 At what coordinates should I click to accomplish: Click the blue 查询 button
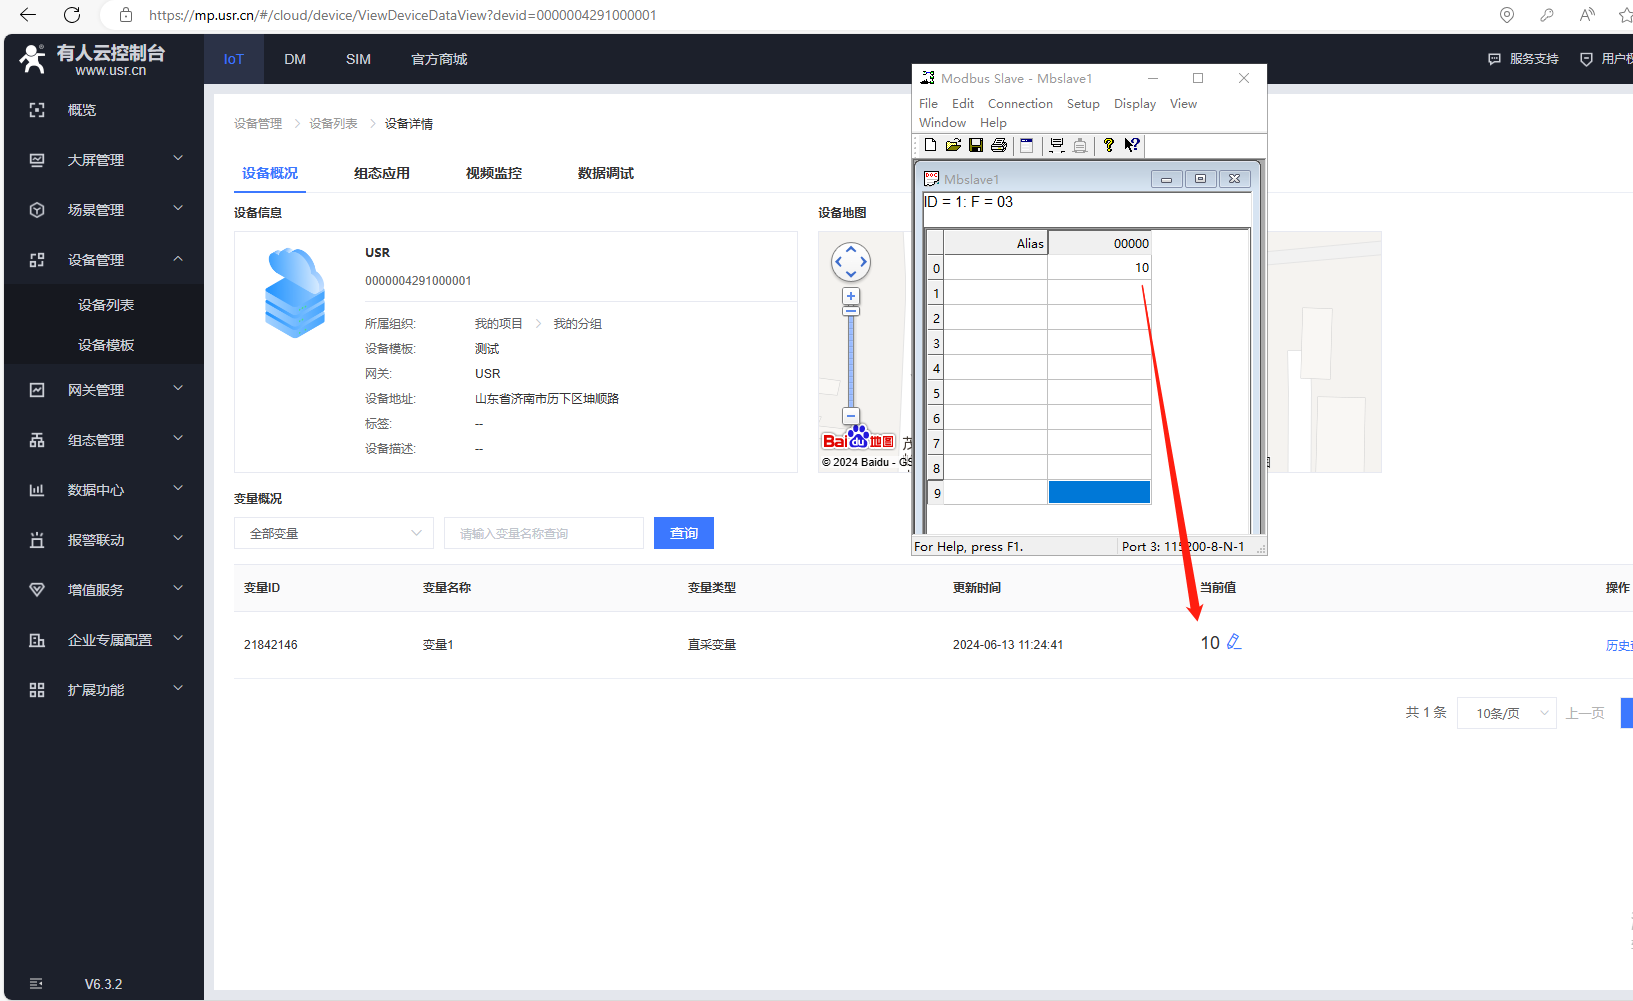pyautogui.click(x=684, y=533)
